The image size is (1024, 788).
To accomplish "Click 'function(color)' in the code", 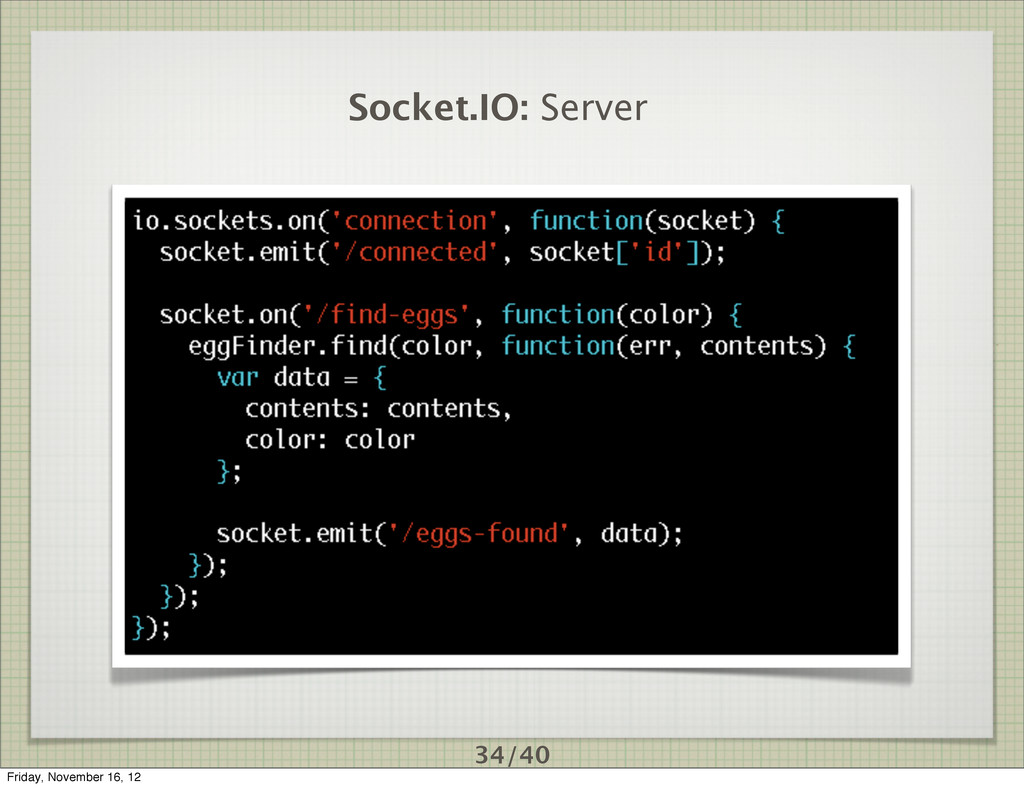I will pyautogui.click(x=607, y=315).
